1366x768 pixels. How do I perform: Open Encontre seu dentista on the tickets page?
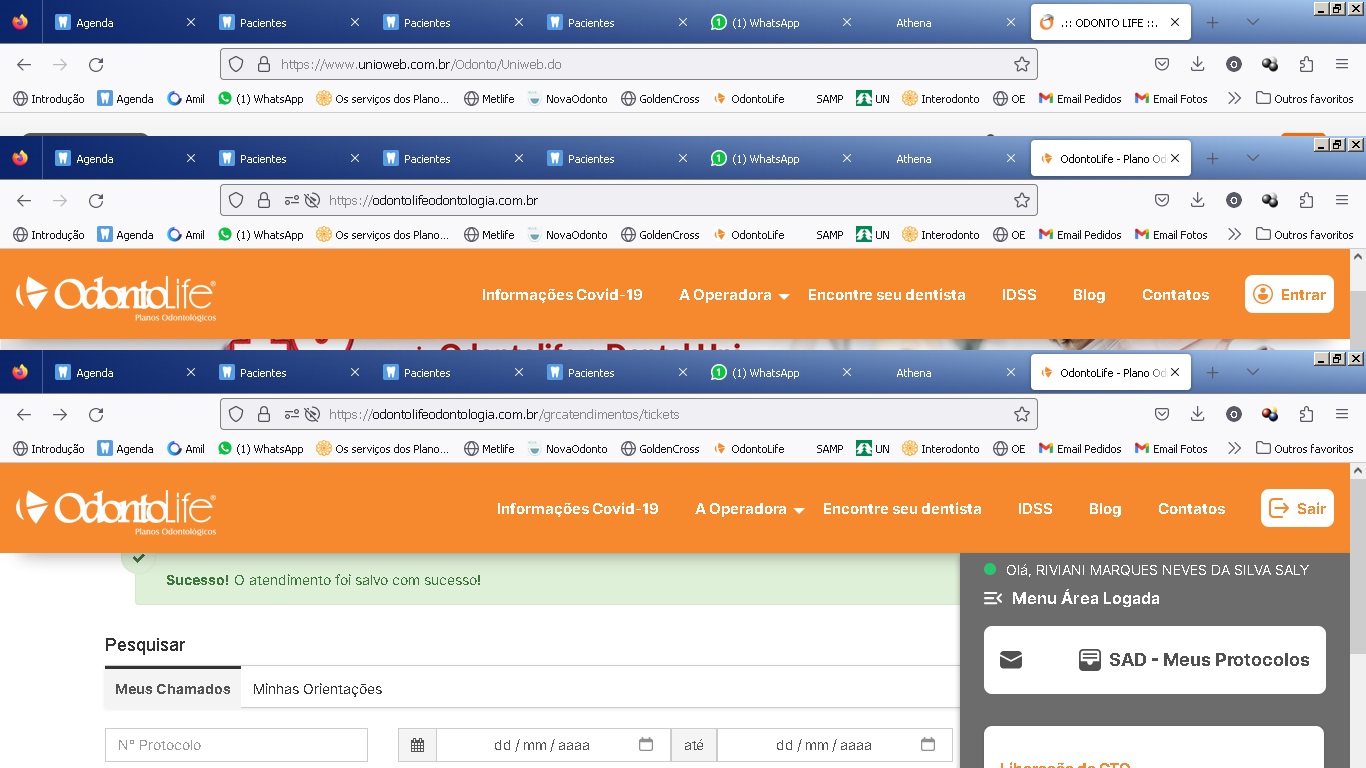(902, 509)
